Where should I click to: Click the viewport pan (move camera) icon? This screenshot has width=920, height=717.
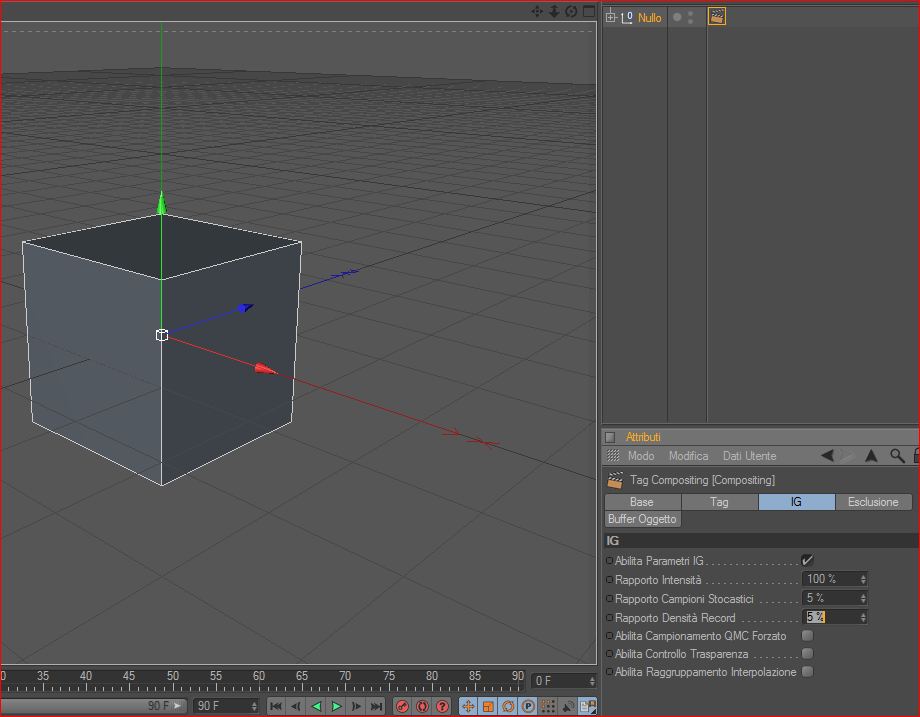tap(537, 12)
